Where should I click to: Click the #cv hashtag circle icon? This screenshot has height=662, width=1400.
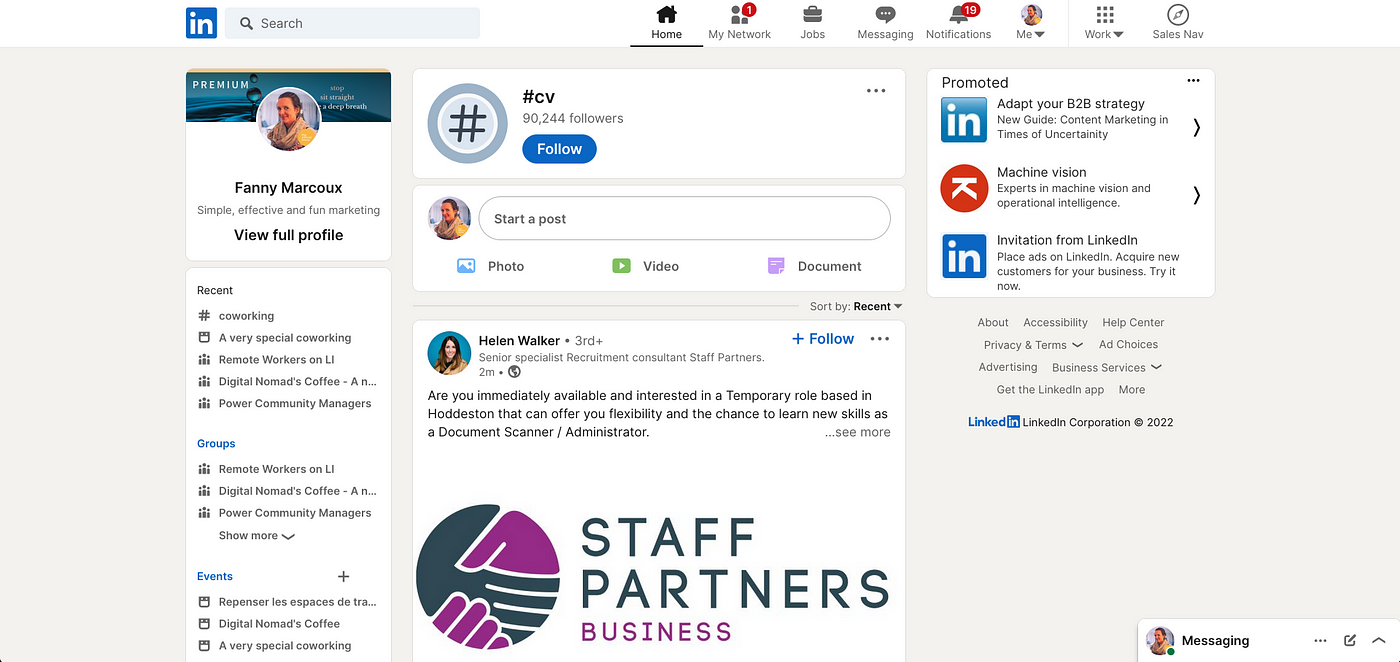coord(467,124)
